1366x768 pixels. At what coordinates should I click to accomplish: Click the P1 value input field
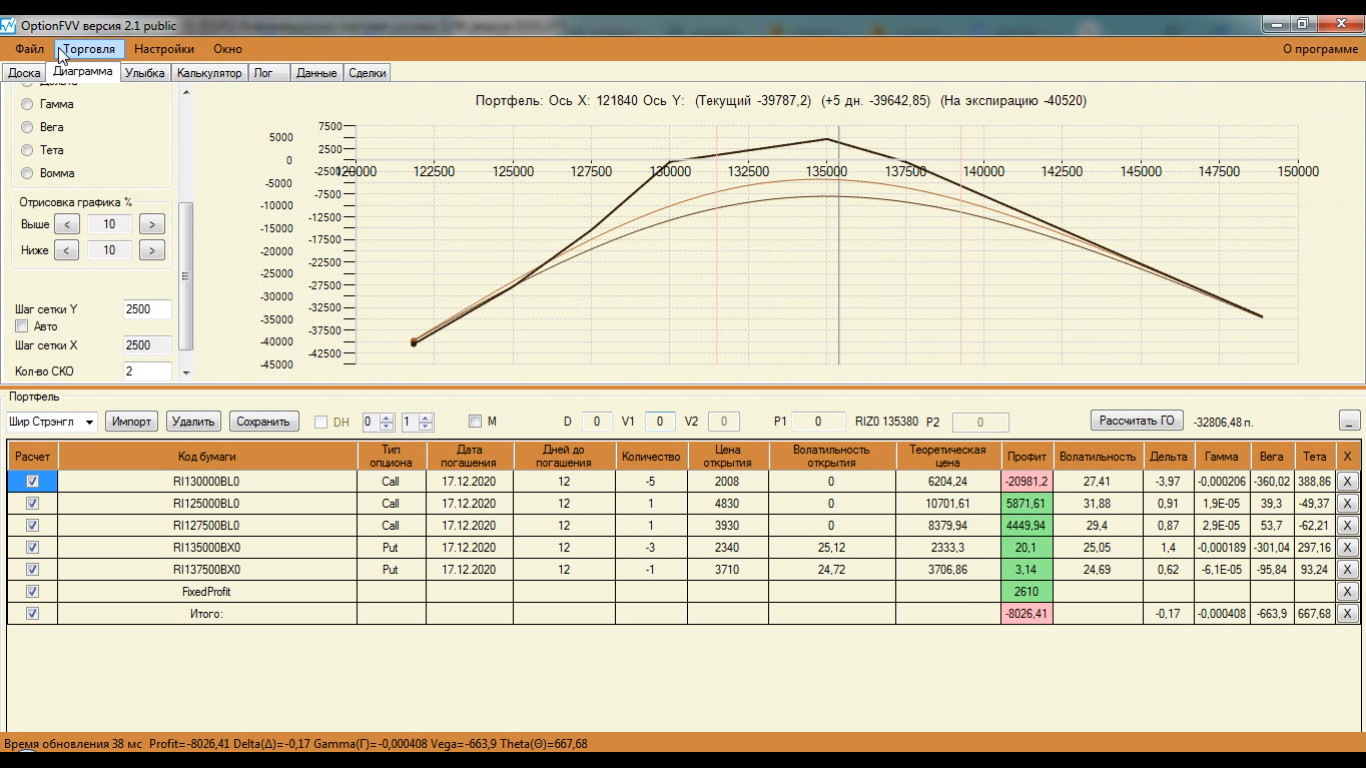click(817, 422)
